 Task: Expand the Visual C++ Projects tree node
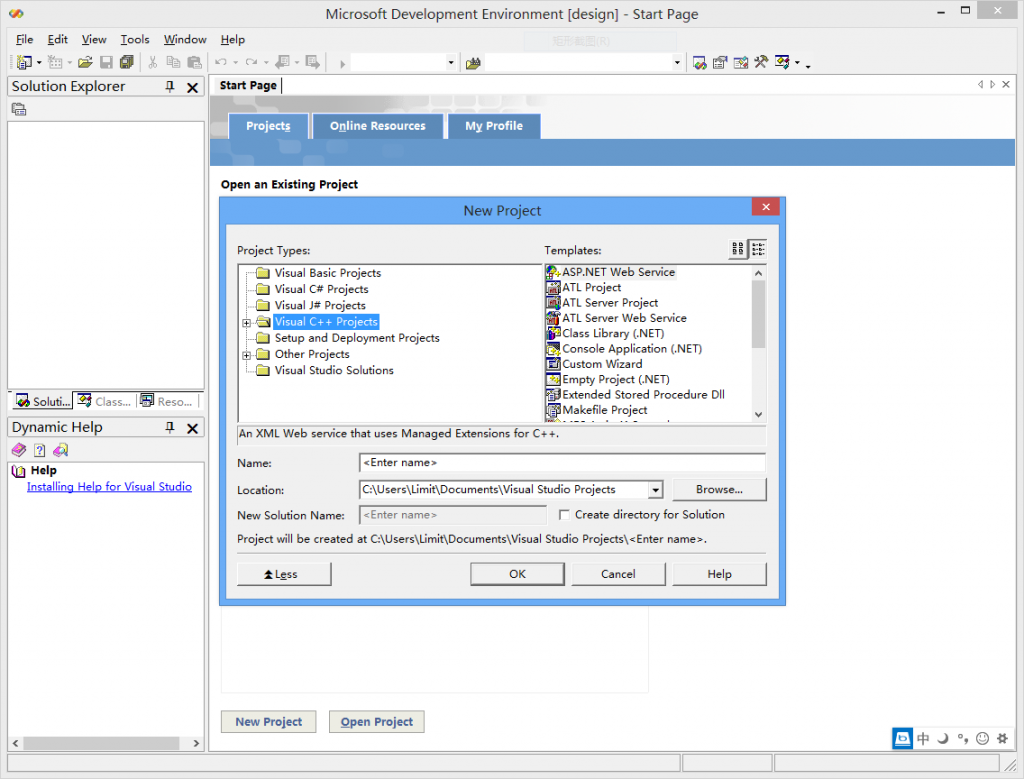click(x=248, y=321)
